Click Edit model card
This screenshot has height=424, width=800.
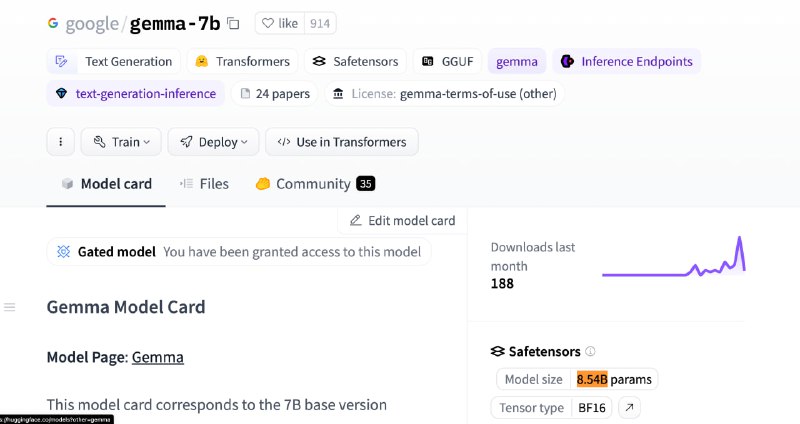pyautogui.click(x=402, y=220)
